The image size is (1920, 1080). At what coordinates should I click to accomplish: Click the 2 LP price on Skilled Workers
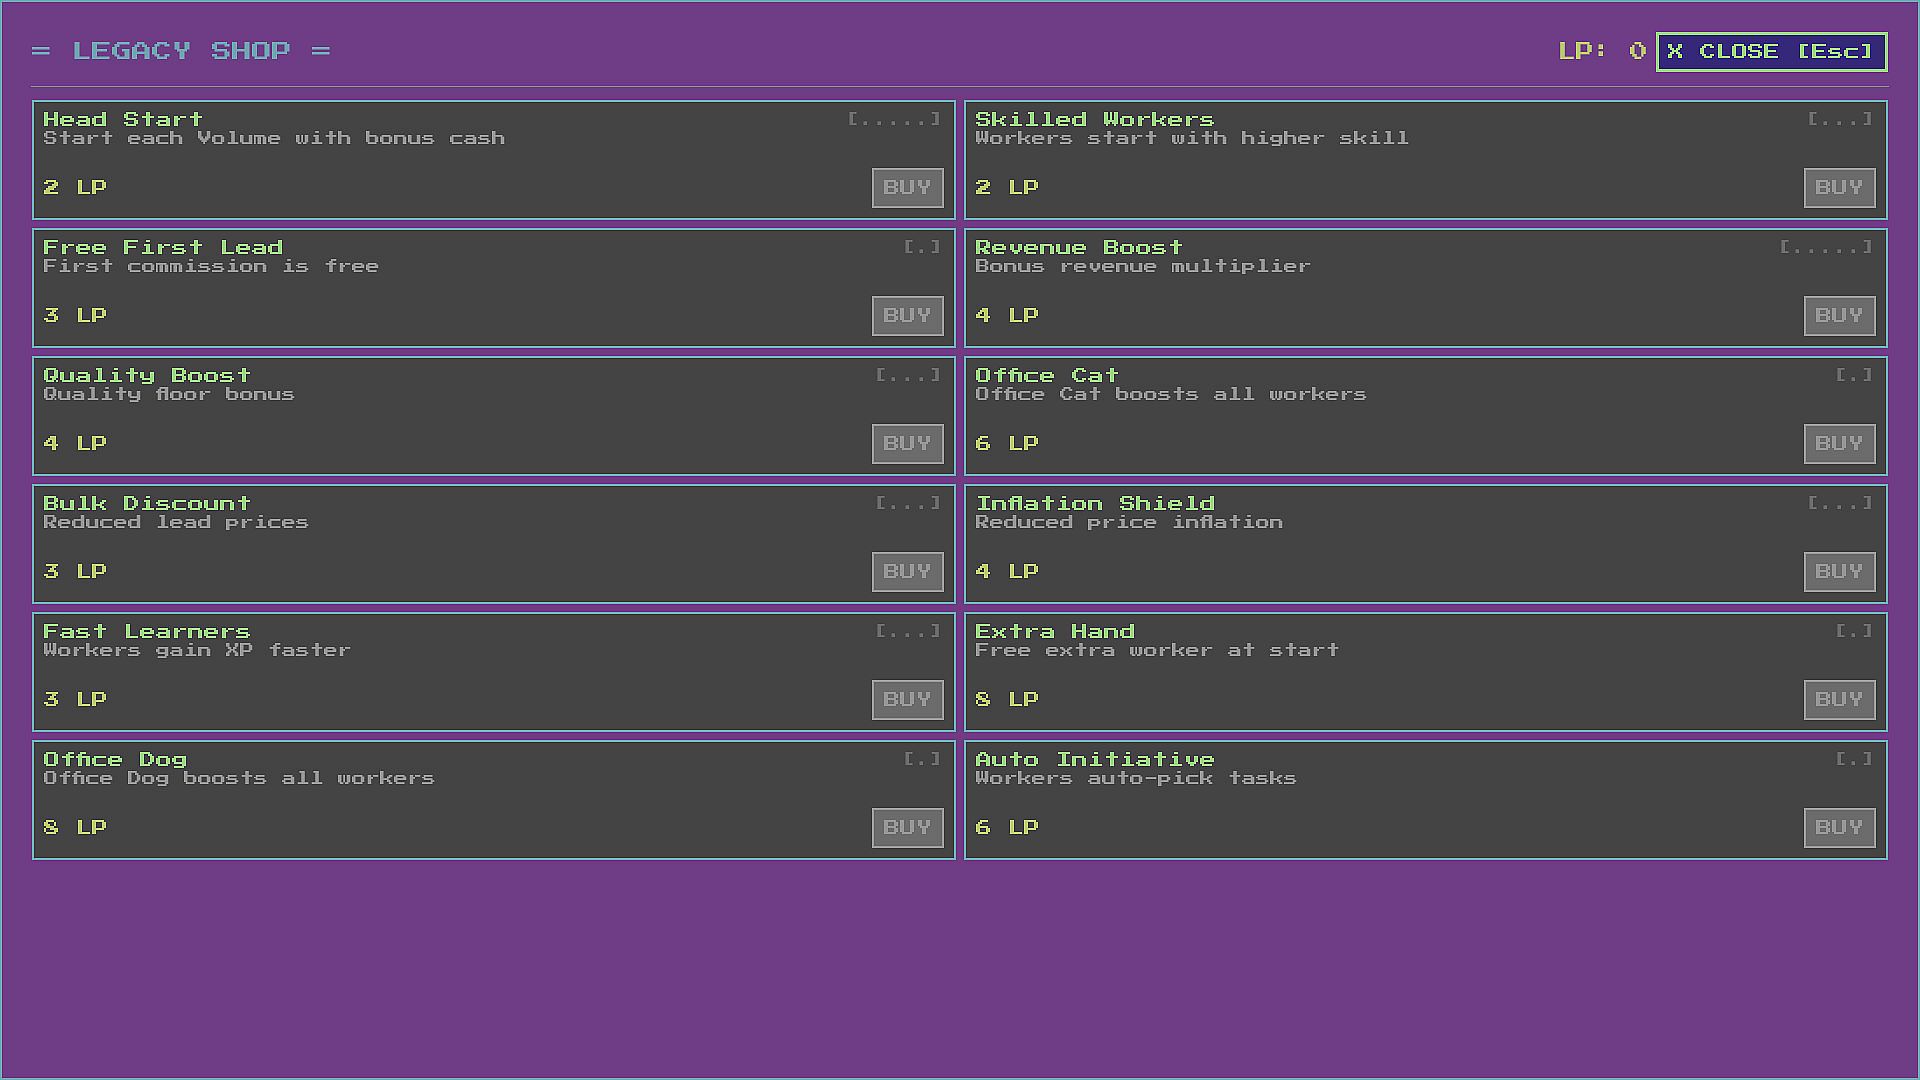point(1007,187)
